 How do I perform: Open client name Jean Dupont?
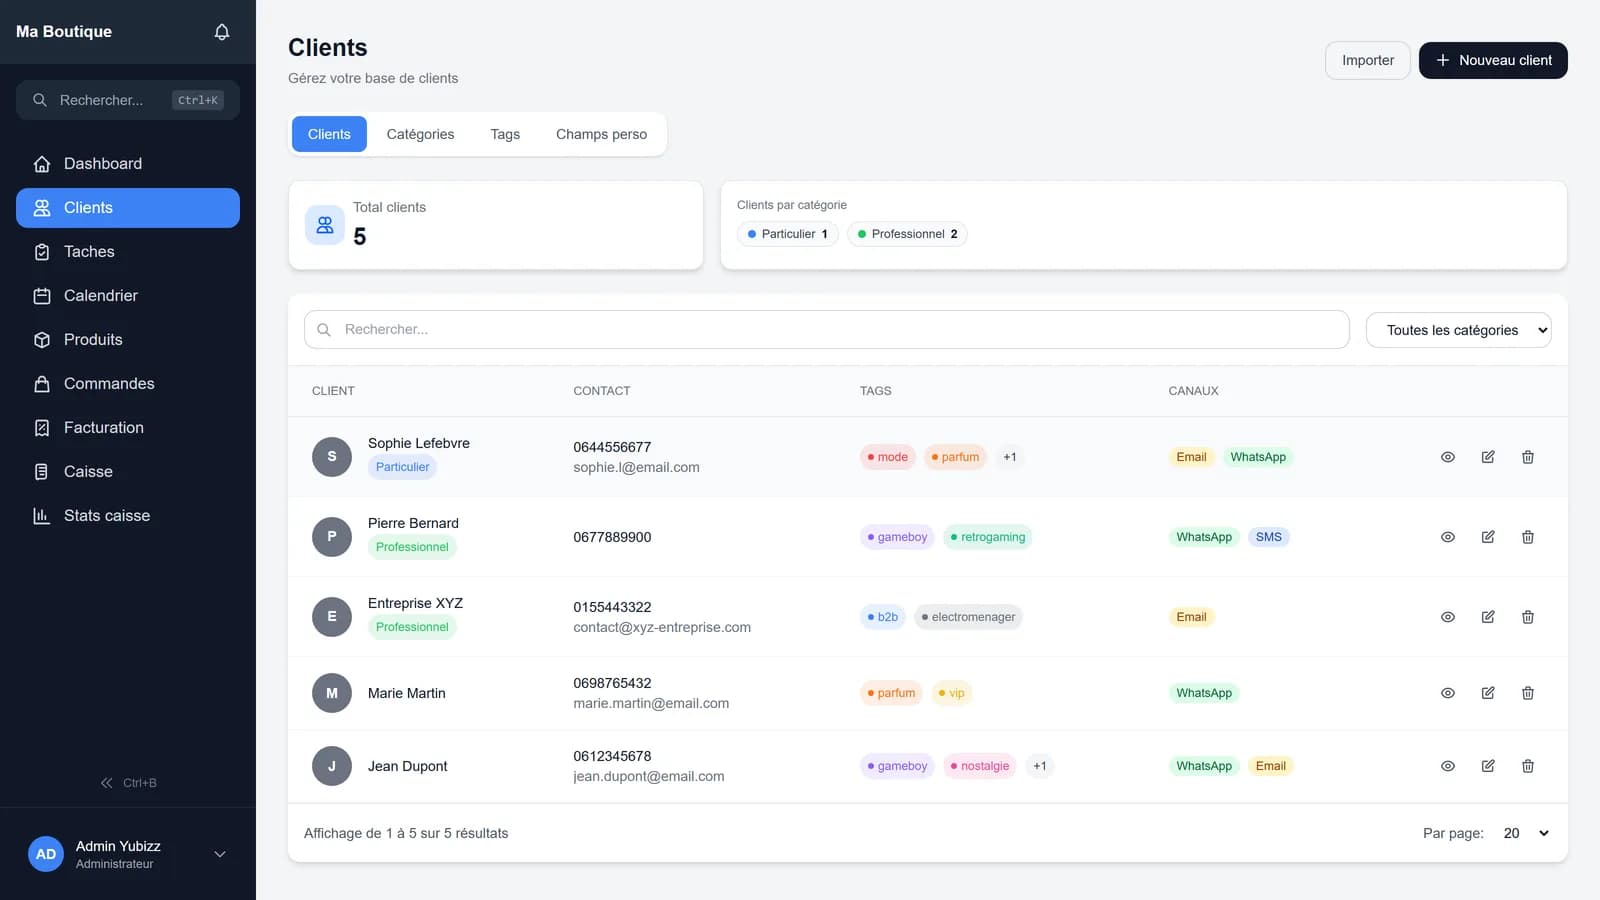(x=408, y=766)
